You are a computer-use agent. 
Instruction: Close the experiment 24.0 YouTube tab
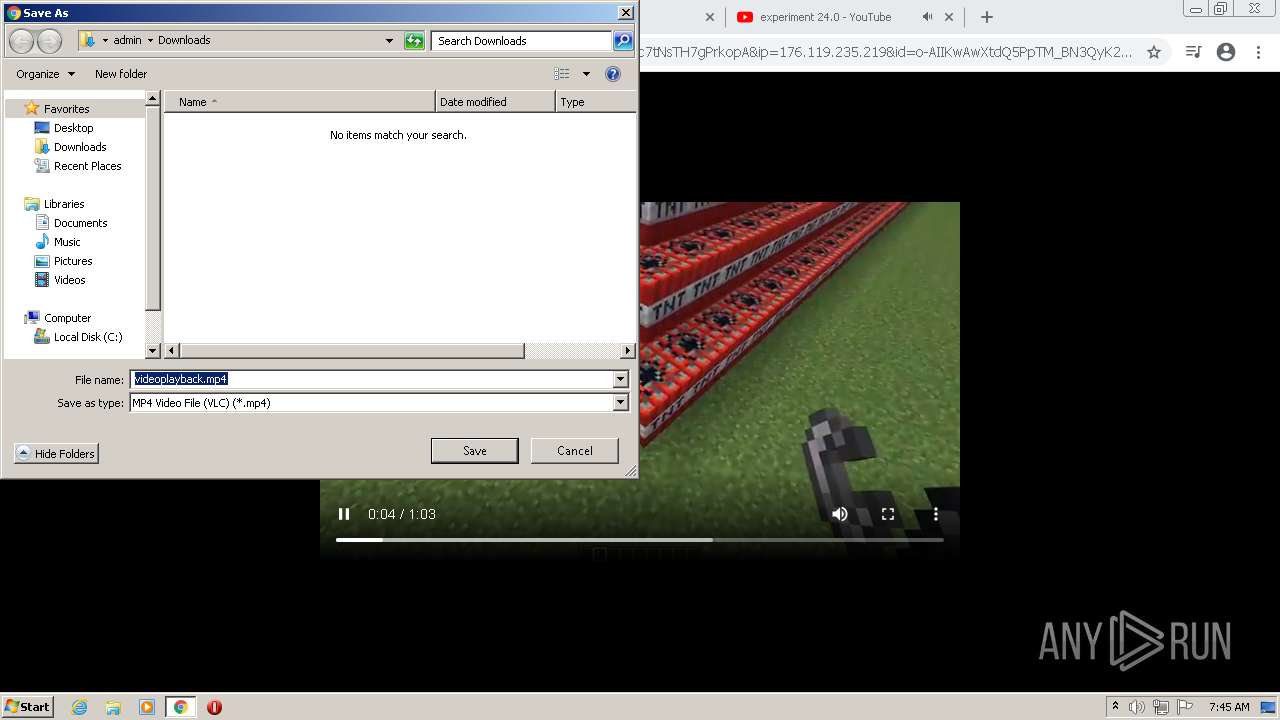(948, 17)
